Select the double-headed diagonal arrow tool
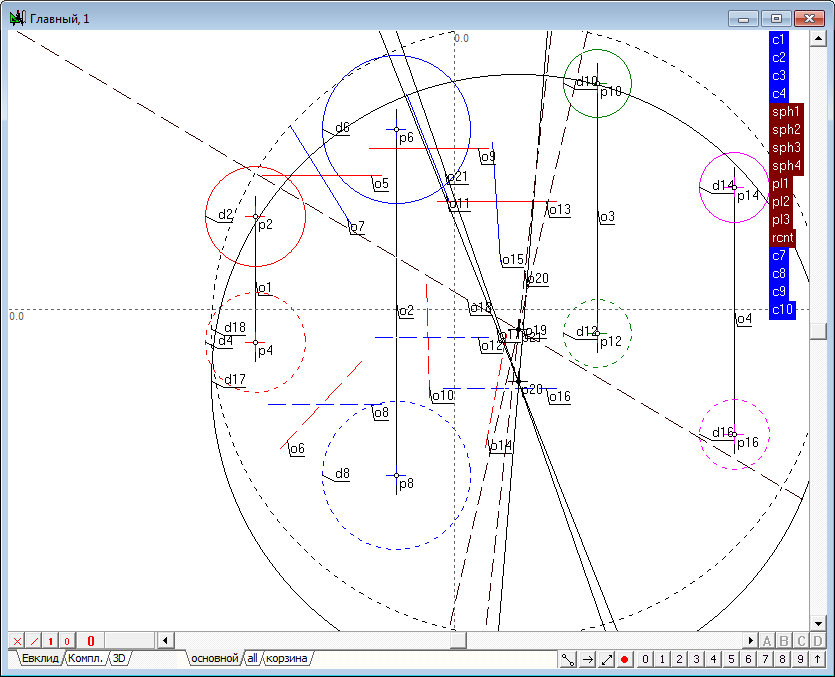 click(607, 659)
